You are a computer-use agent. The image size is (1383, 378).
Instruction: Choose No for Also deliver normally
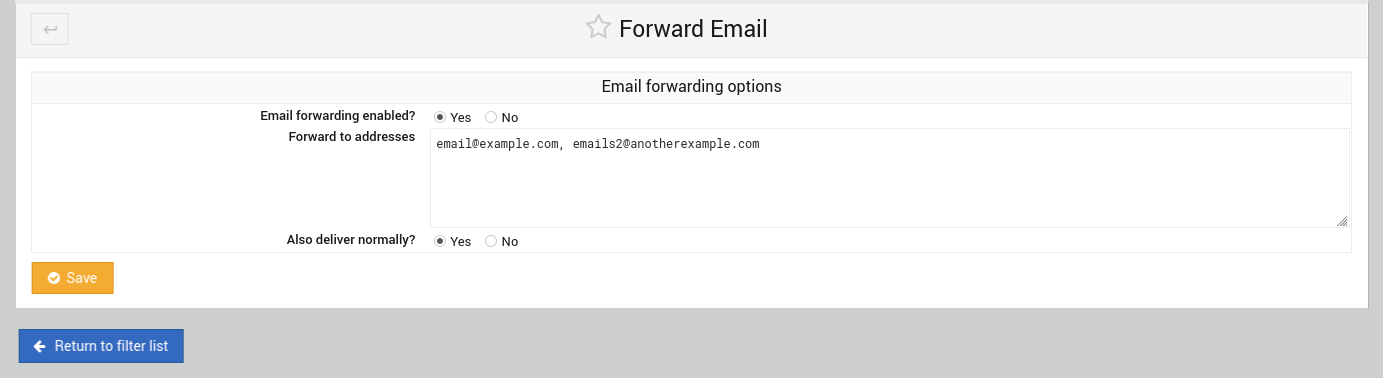click(x=491, y=241)
